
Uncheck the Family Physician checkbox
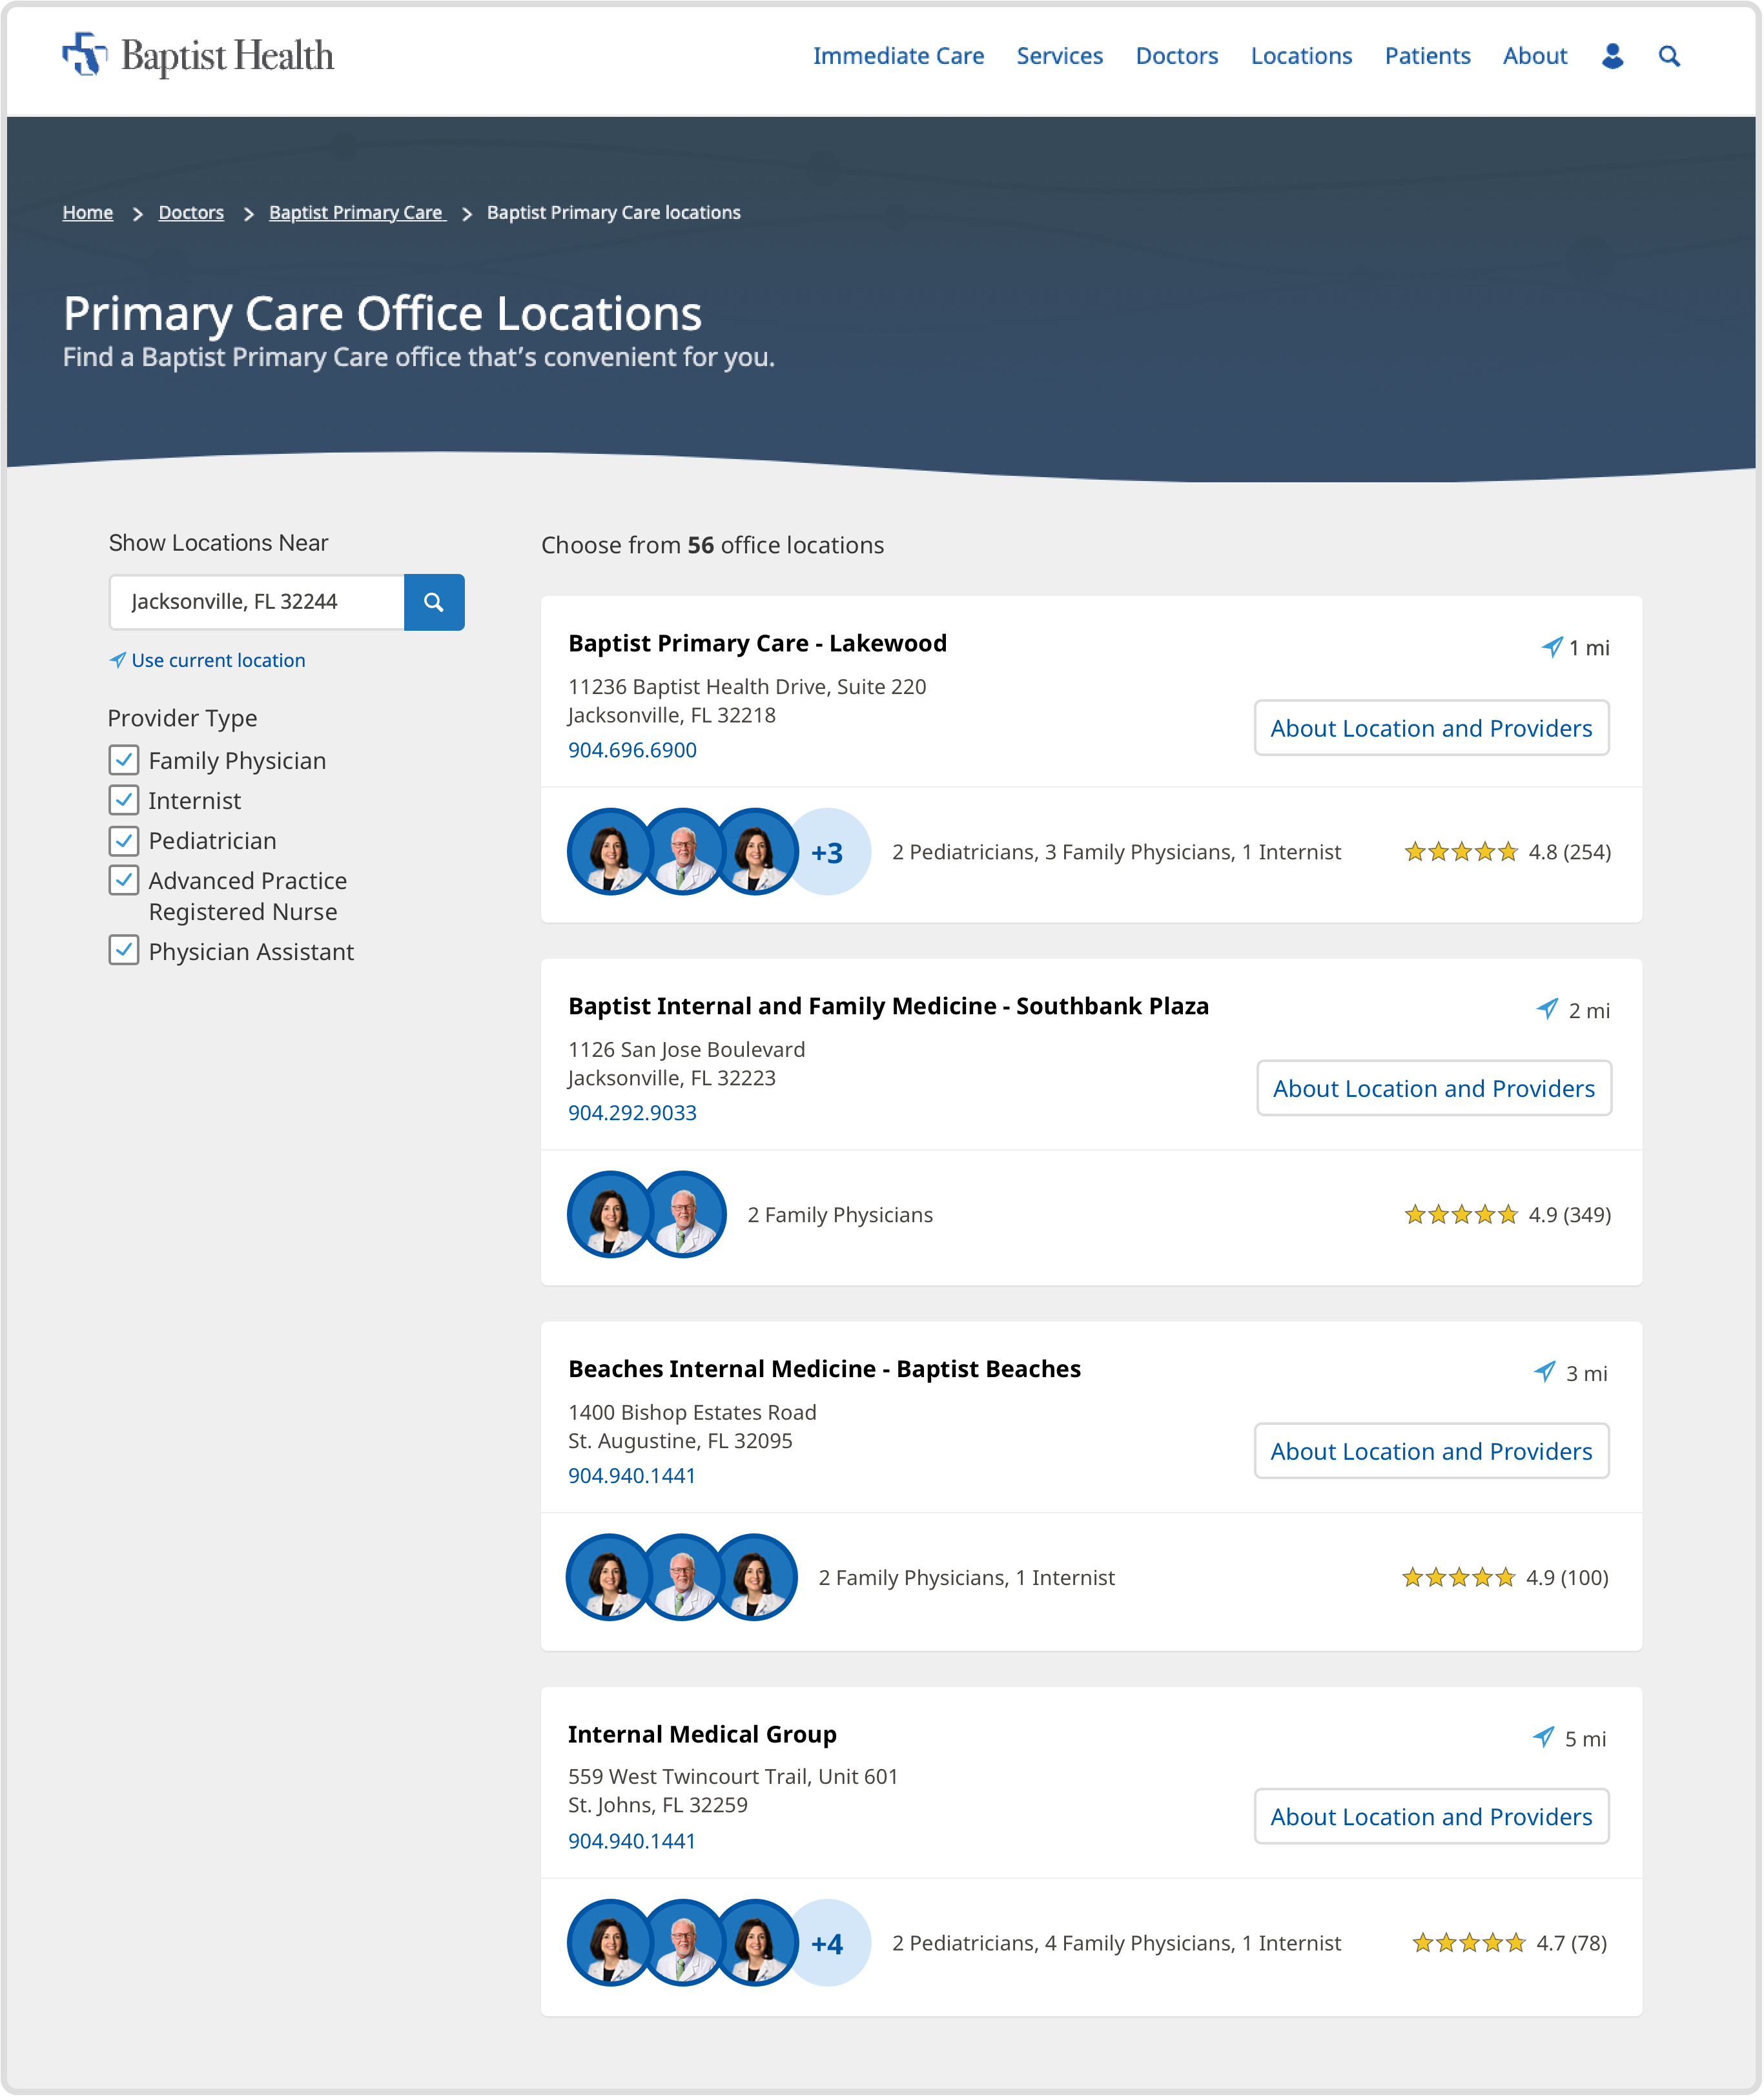[x=124, y=760]
